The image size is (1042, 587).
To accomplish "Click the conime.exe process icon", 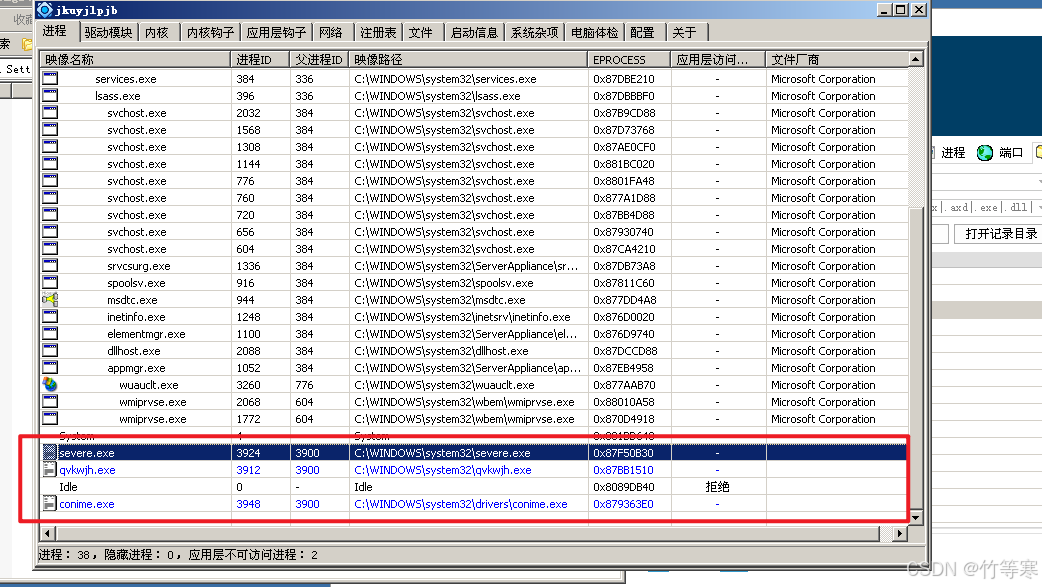I will 50,504.
